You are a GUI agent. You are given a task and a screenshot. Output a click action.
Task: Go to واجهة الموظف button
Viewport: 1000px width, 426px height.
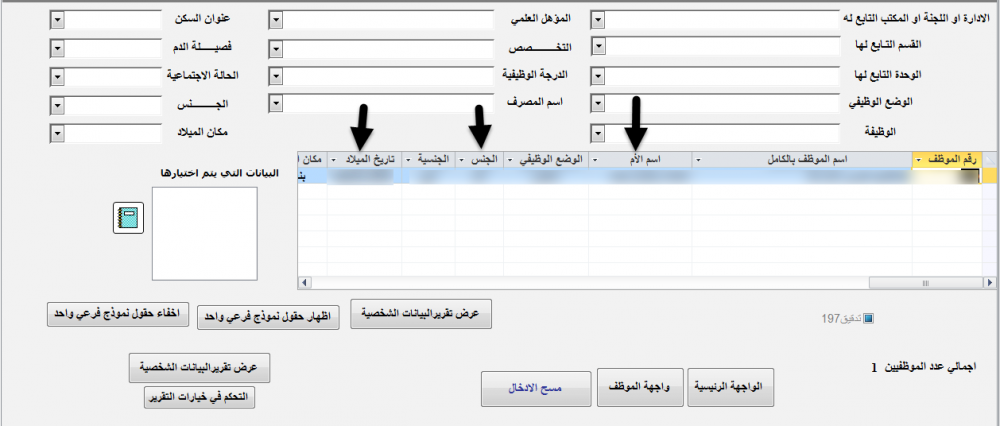coord(640,388)
